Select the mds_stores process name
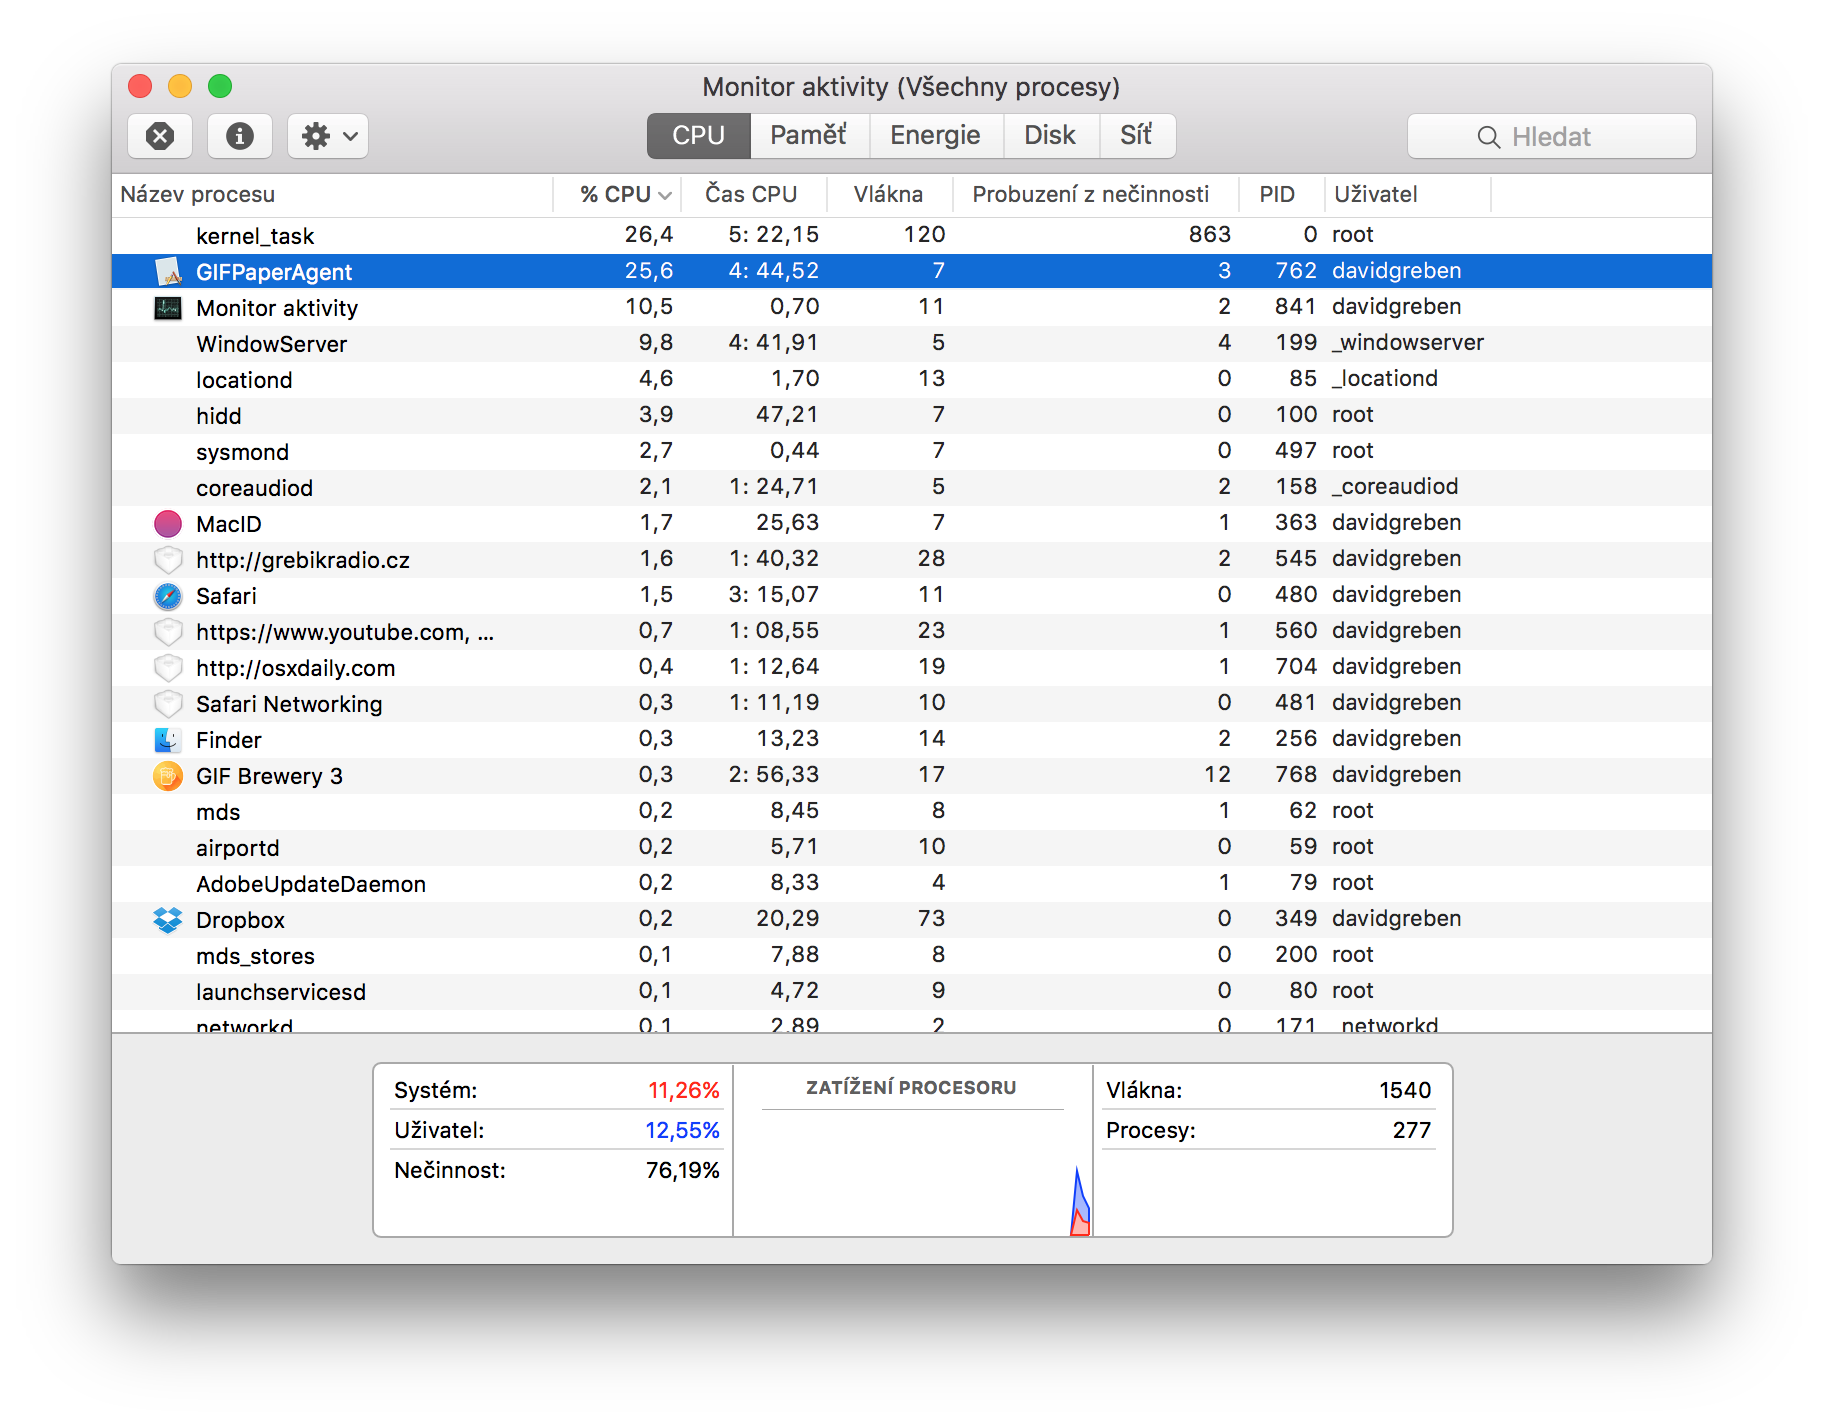This screenshot has height=1424, width=1824. pyautogui.click(x=255, y=956)
